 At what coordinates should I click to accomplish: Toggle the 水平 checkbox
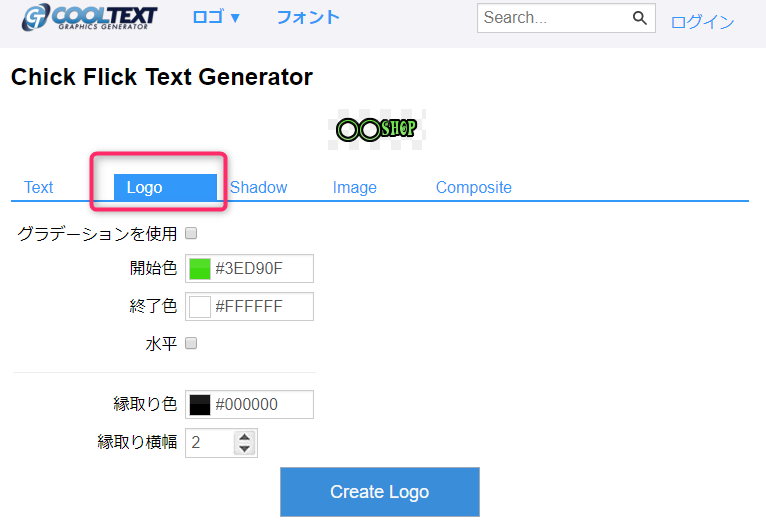(x=191, y=344)
